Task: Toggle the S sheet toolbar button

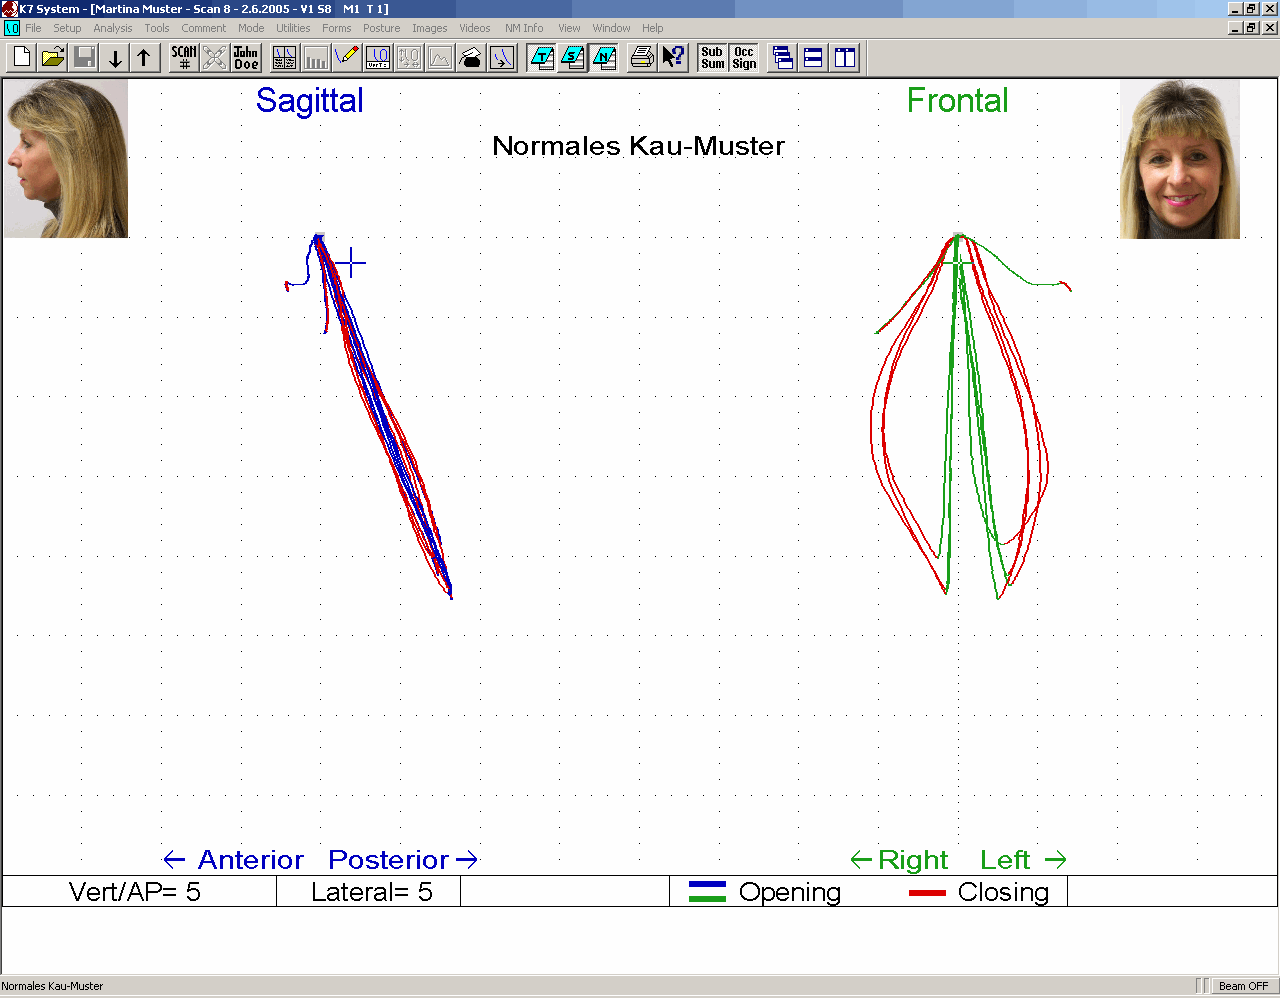Action: pos(573,58)
